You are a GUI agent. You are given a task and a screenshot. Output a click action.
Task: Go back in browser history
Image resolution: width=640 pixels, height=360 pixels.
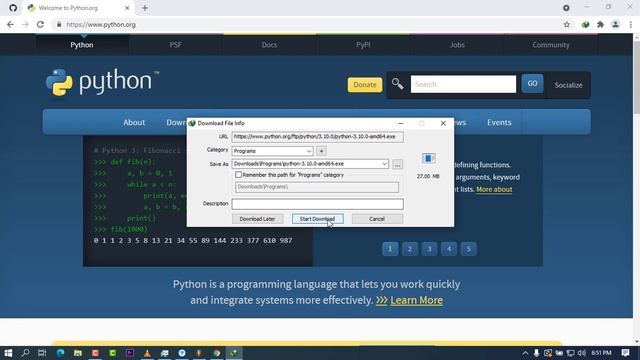tap(10, 24)
